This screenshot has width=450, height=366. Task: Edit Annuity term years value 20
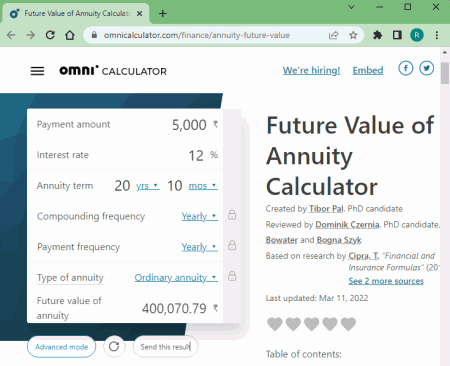pos(122,186)
